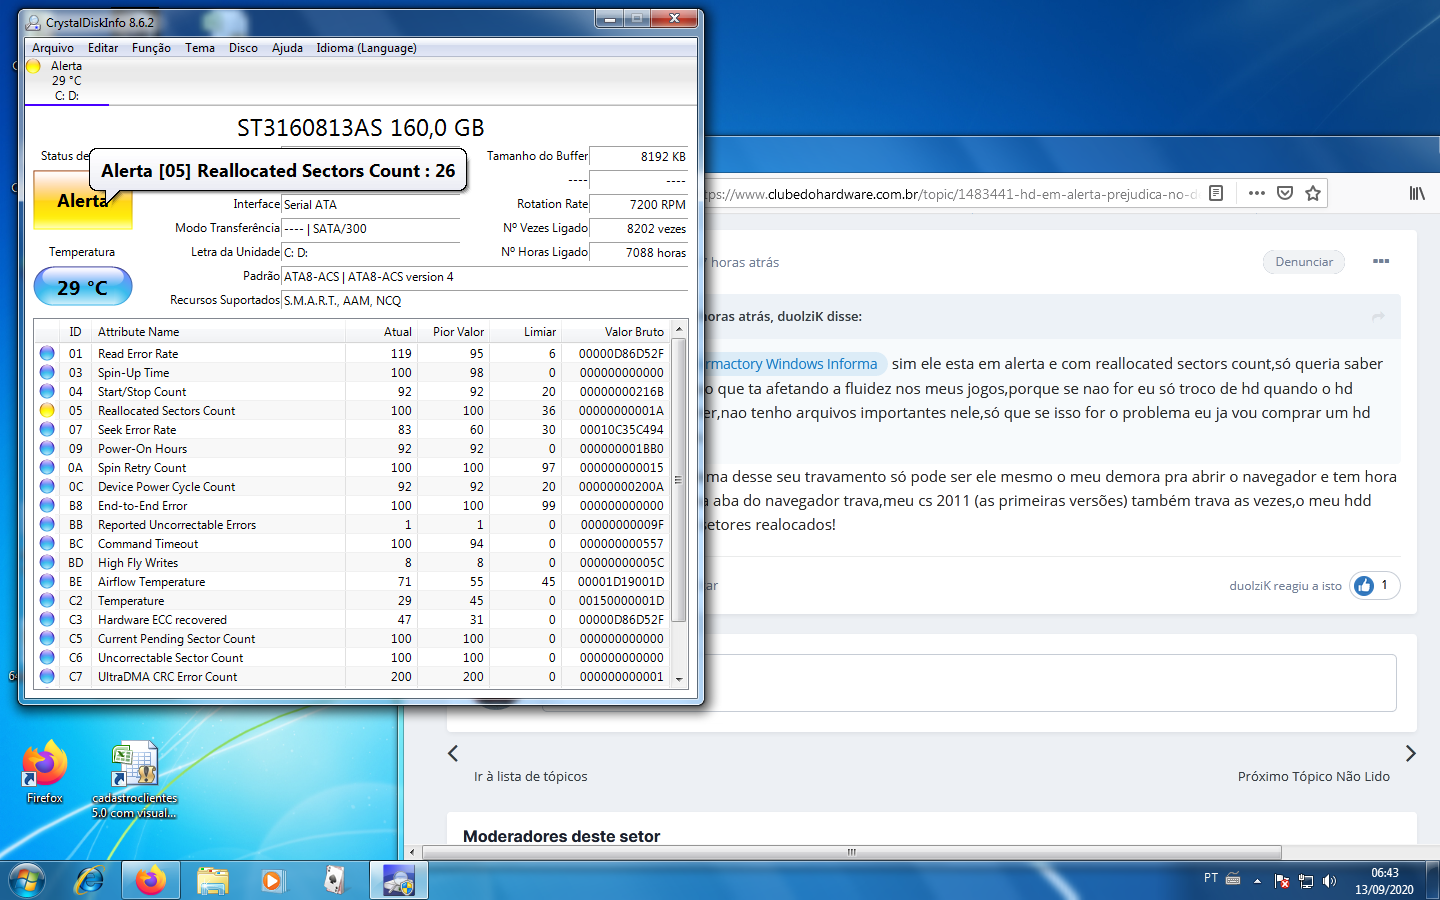This screenshot has height=900, width=1440.
Task: Open the Firefox Library icon
Action: click(1417, 193)
